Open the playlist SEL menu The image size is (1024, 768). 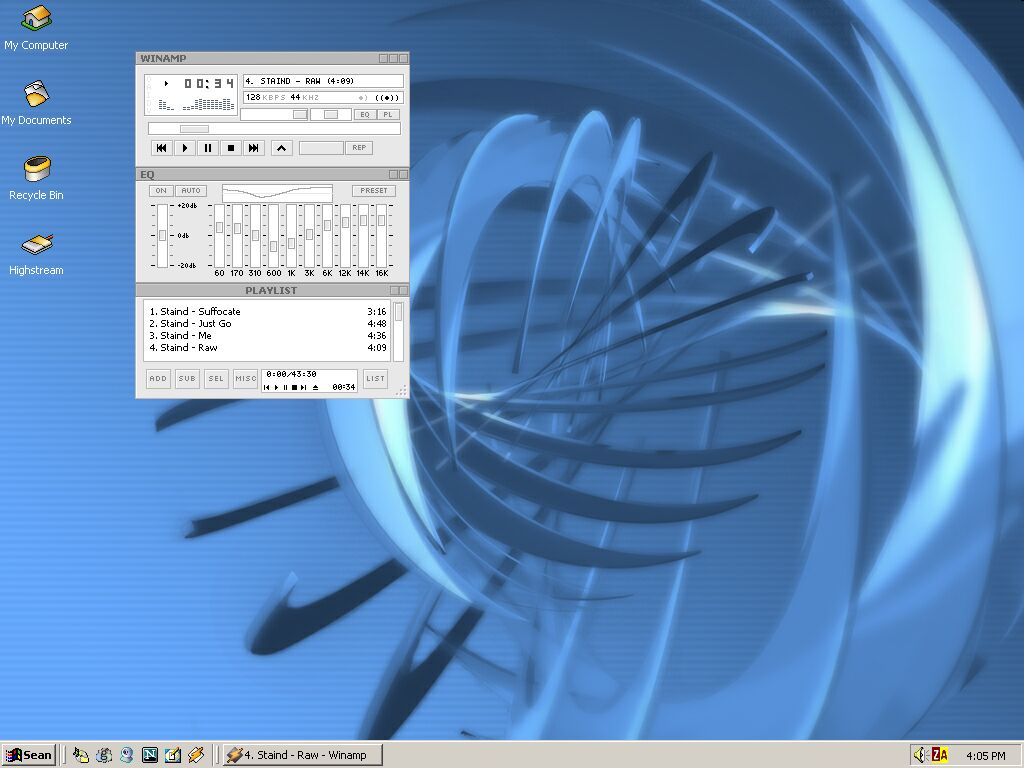(216, 379)
